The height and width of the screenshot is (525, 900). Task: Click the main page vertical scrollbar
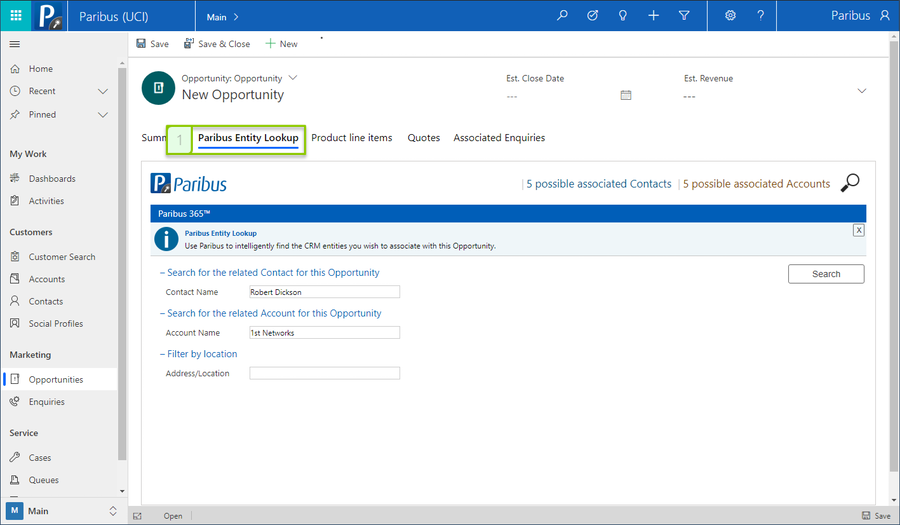tap(894, 255)
